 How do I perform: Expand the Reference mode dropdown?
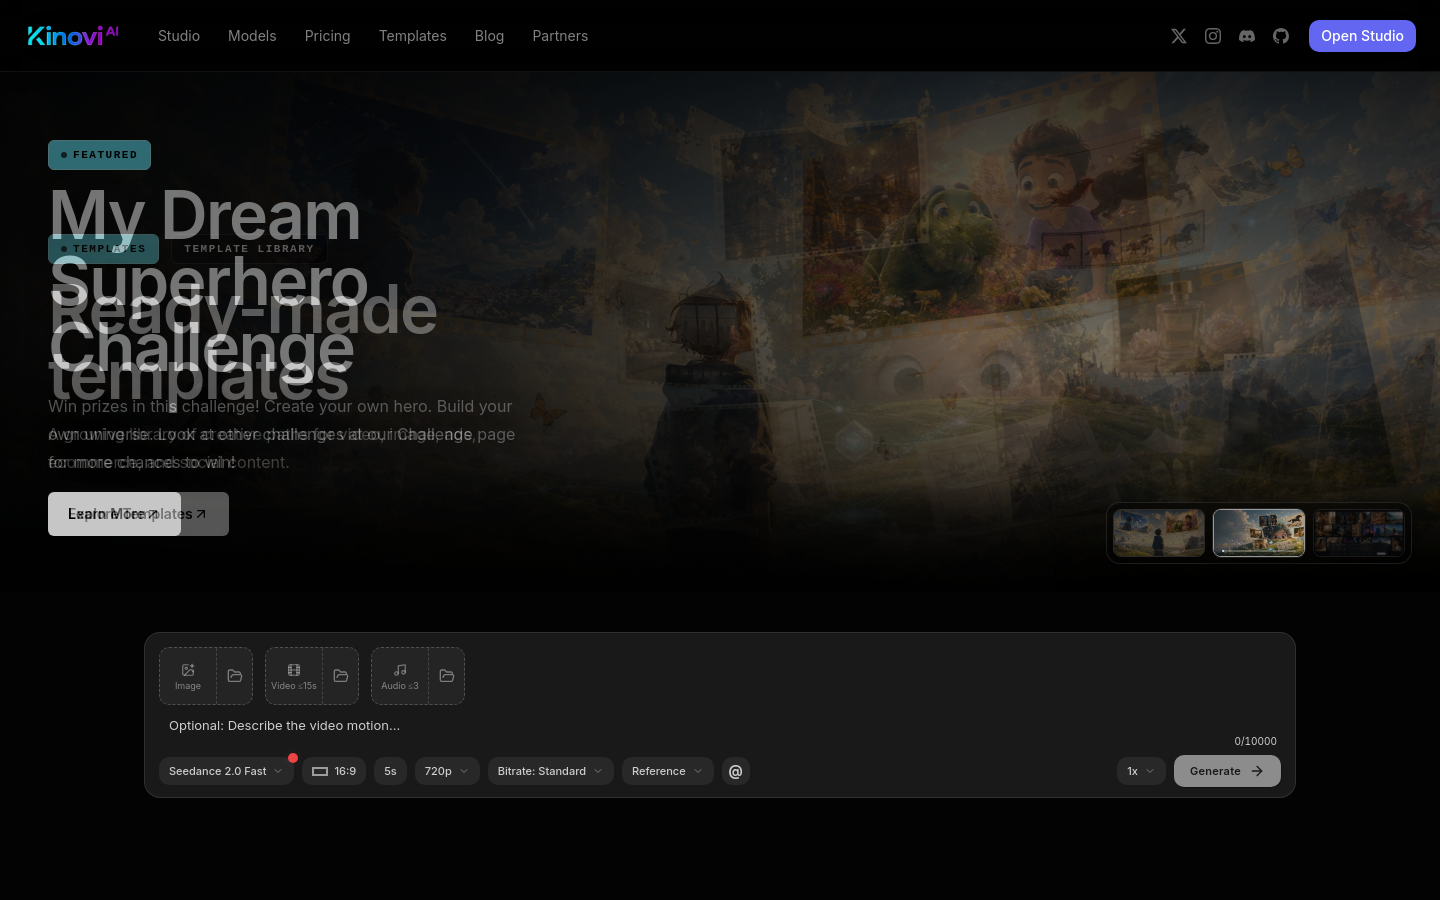pyautogui.click(x=668, y=771)
